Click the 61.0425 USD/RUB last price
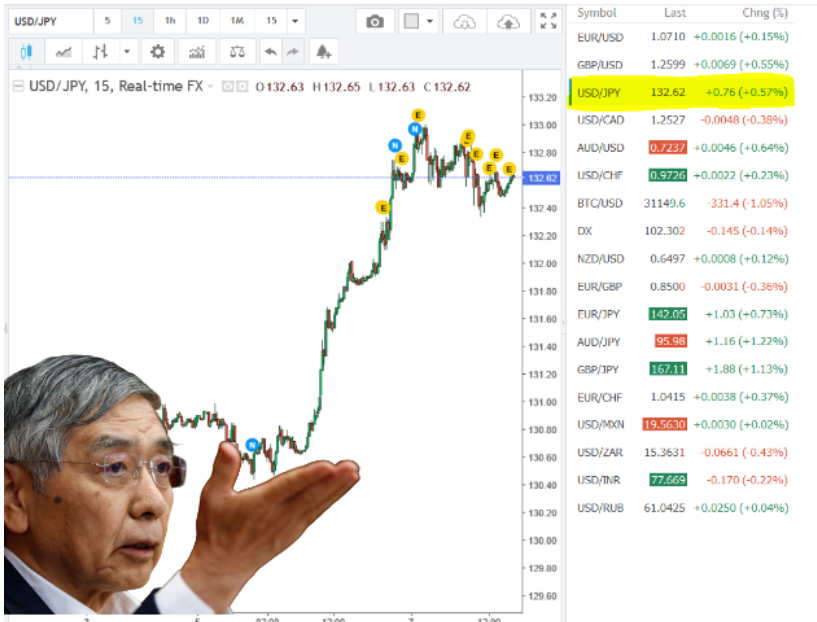Viewport: 817px width, 622px height. click(664, 508)
